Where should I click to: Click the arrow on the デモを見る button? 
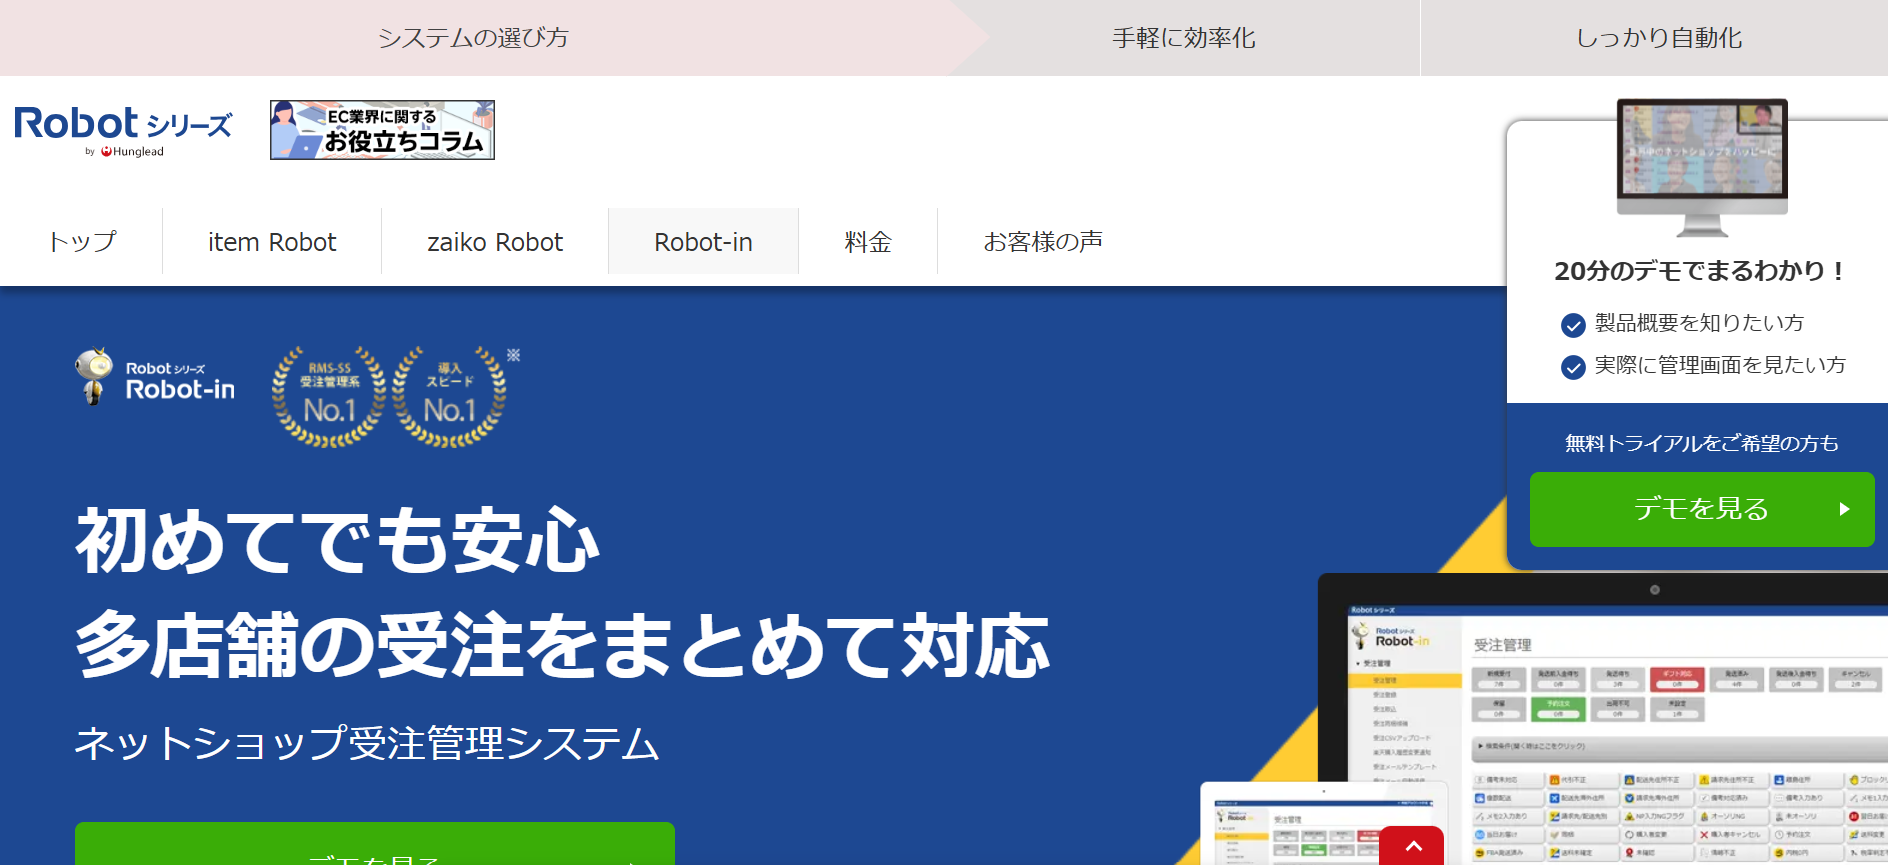click(x=1844, y=509)
